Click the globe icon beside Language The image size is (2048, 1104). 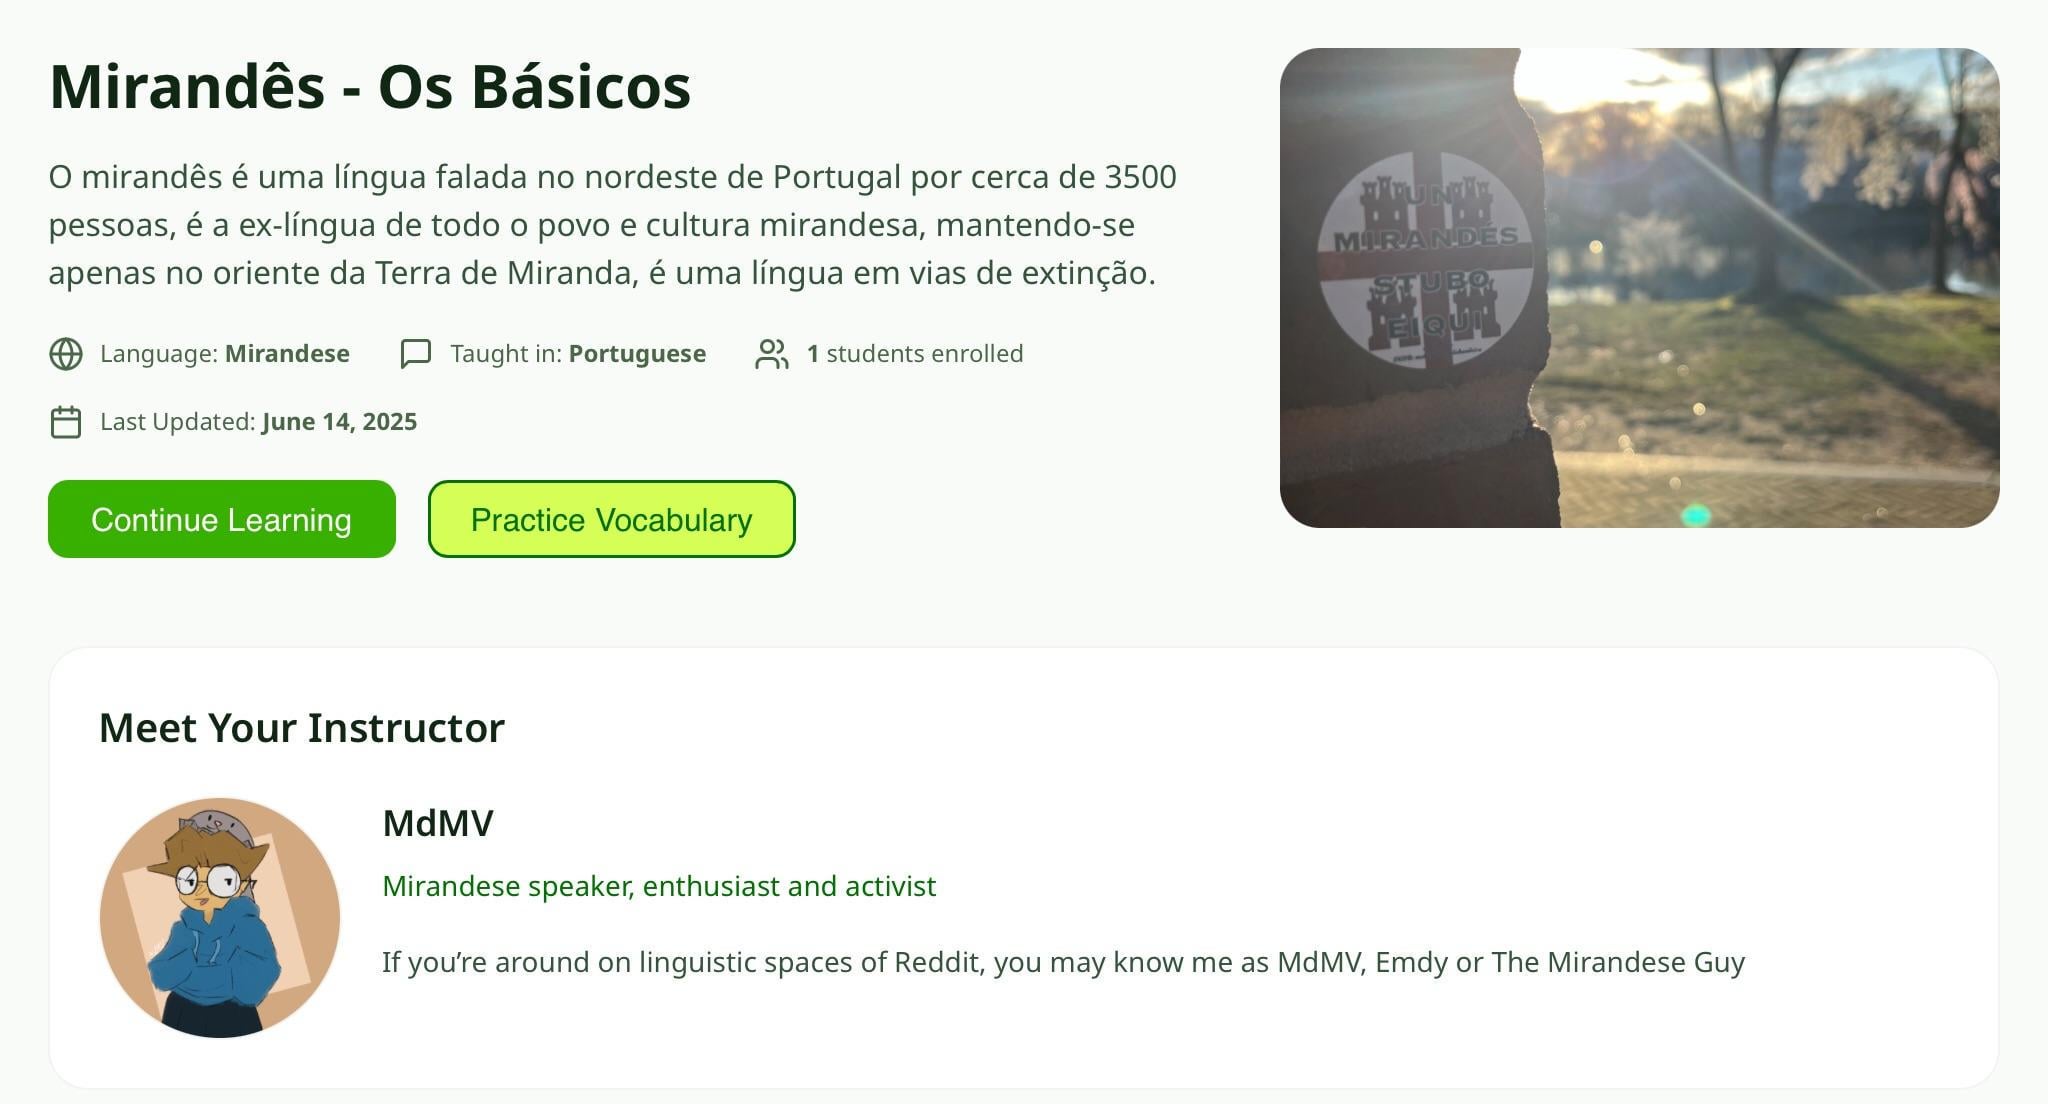(x=66, y=354)
